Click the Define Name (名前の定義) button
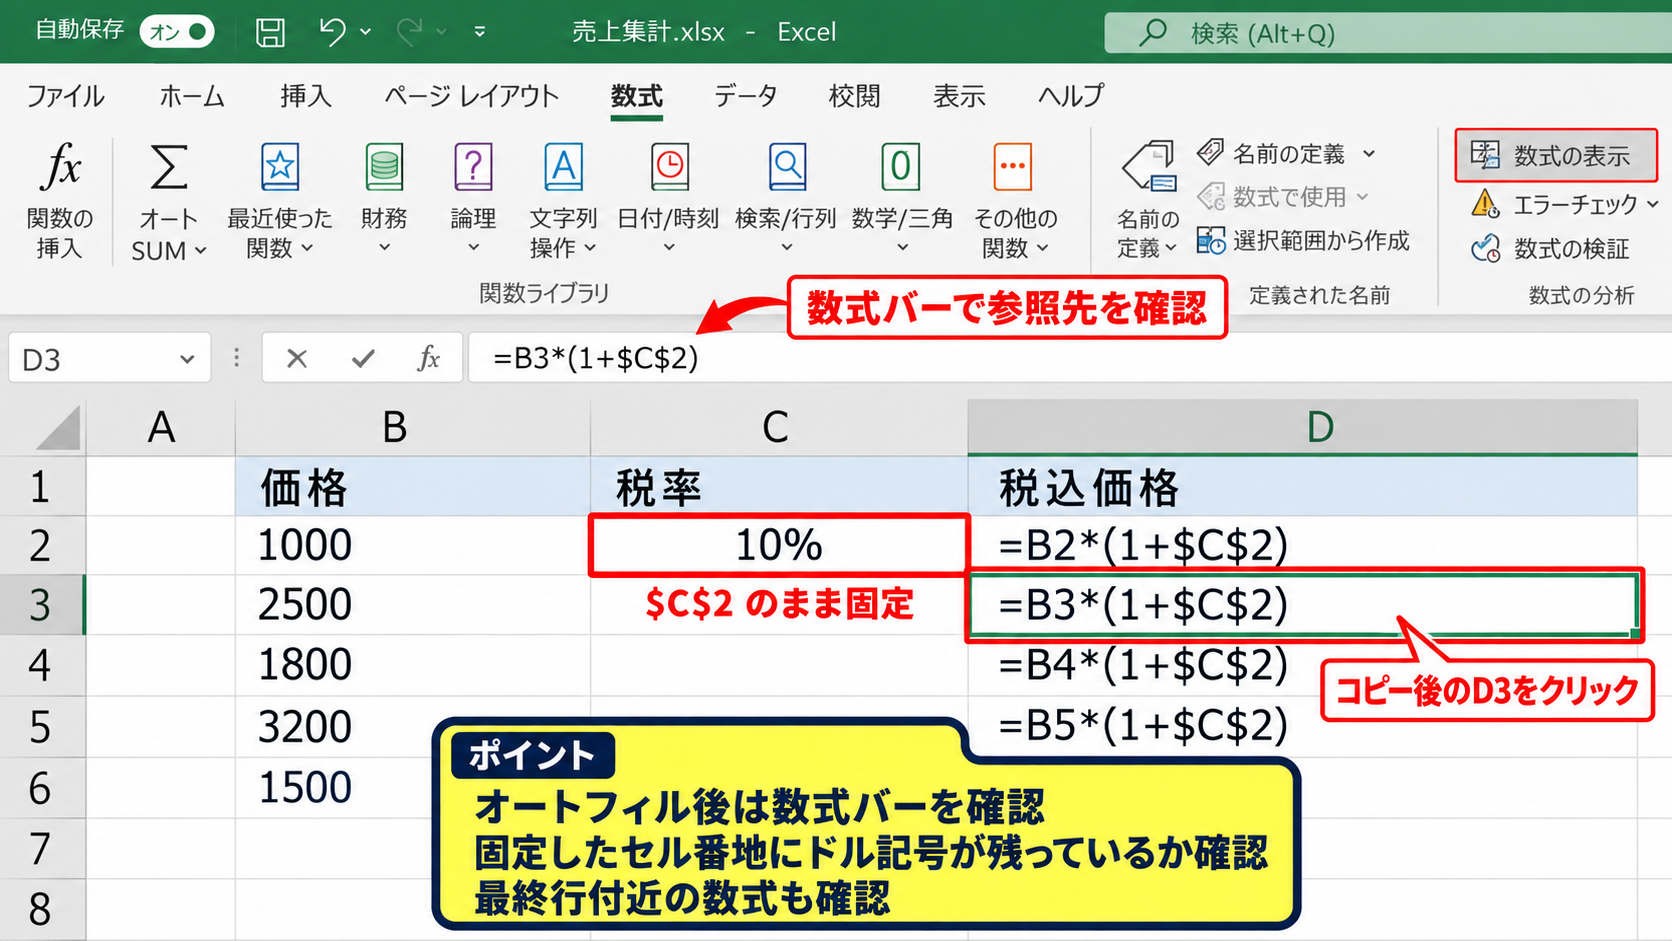 point(1272,153)
